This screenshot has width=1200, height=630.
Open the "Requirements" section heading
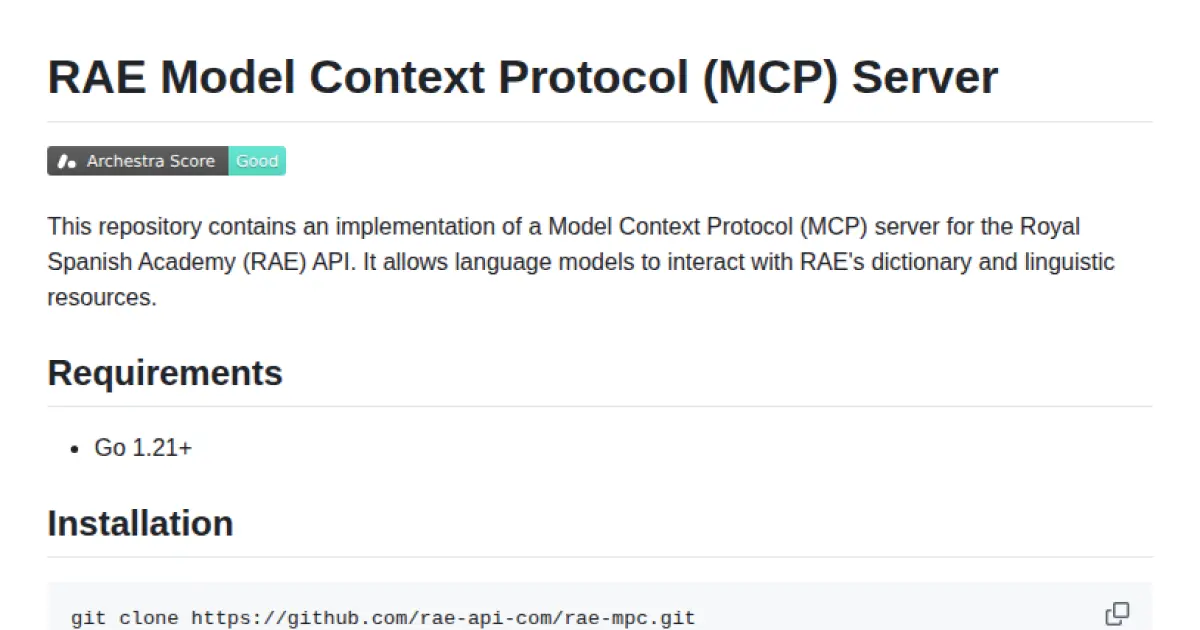click(164, 372)
